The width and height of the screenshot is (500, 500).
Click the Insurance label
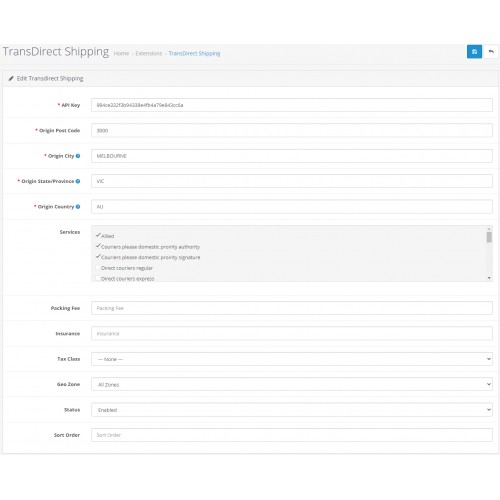[x=68, y=333]
